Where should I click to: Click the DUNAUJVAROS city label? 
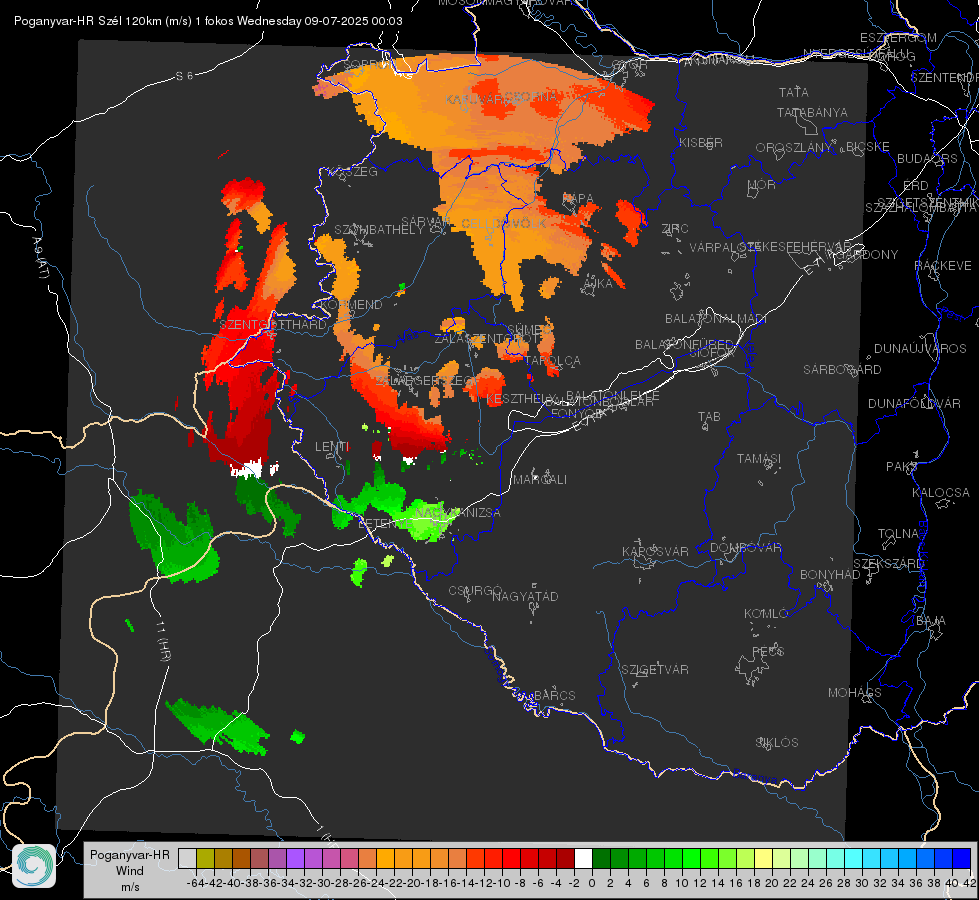coord(920,349)
